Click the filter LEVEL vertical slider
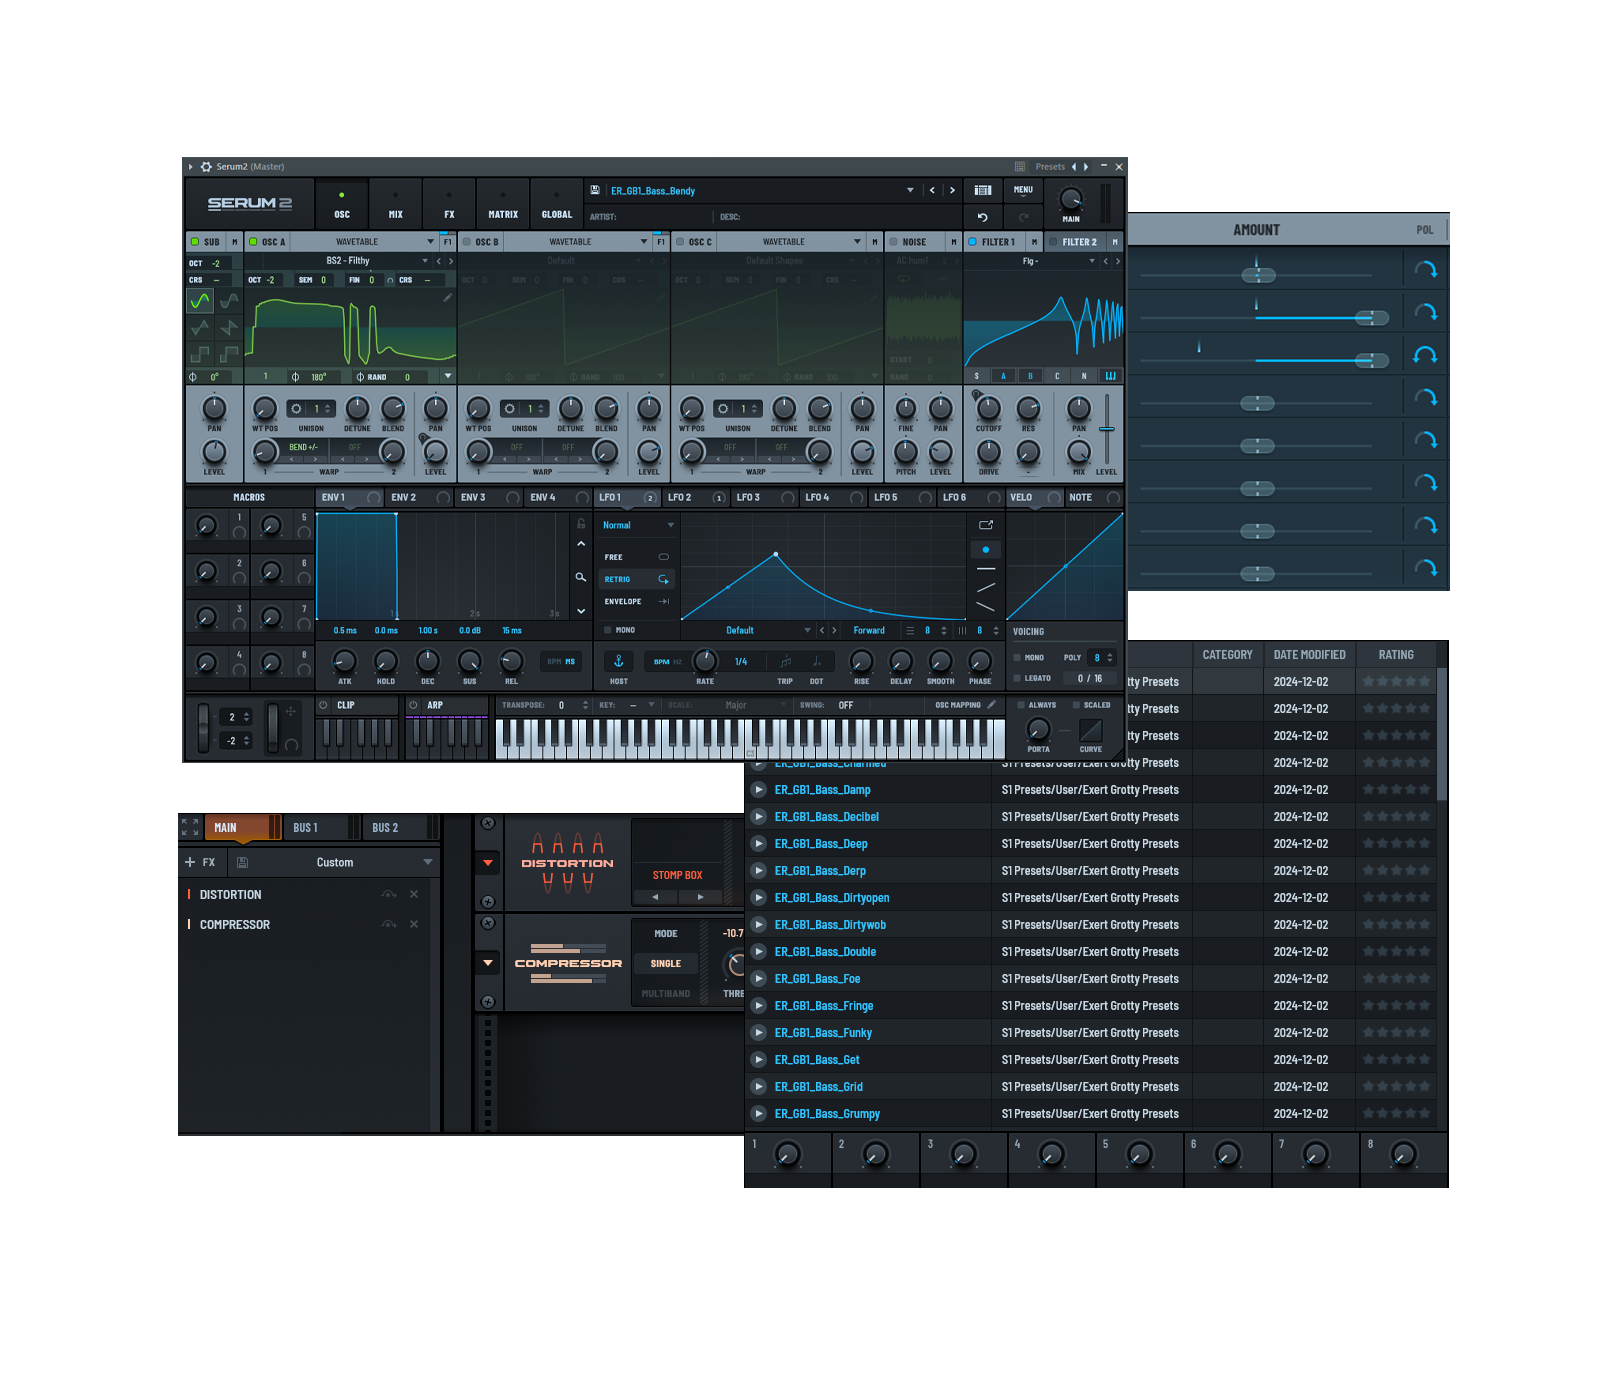Image resolution: width=1614 pixels, height=1373 pixels. [1106, 428]
